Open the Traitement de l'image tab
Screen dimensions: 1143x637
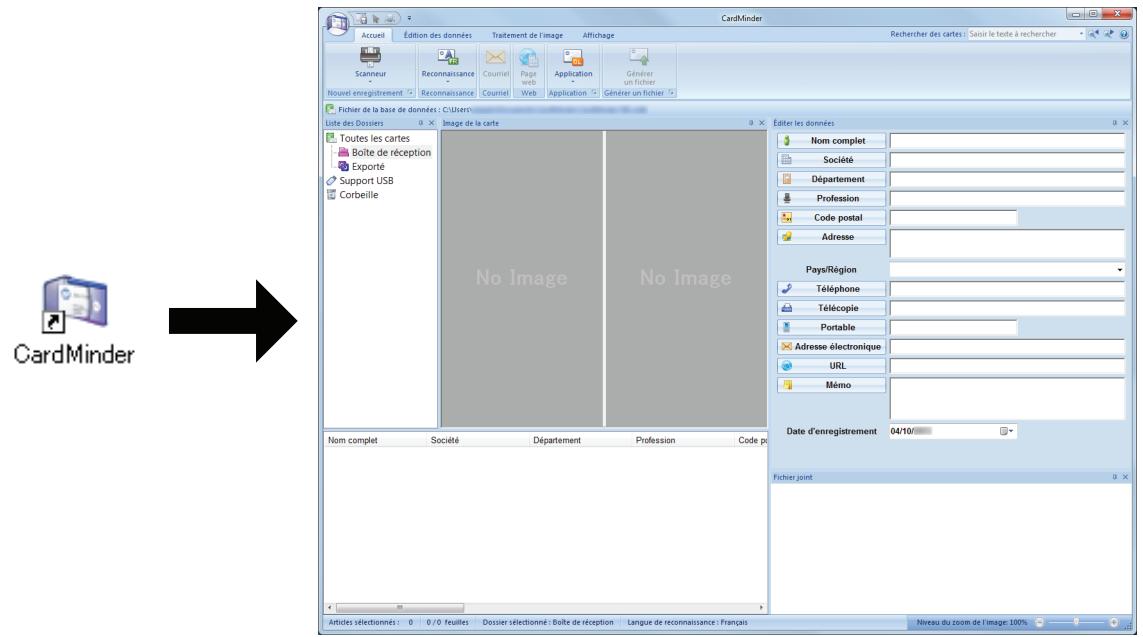(x=527, y=35)
